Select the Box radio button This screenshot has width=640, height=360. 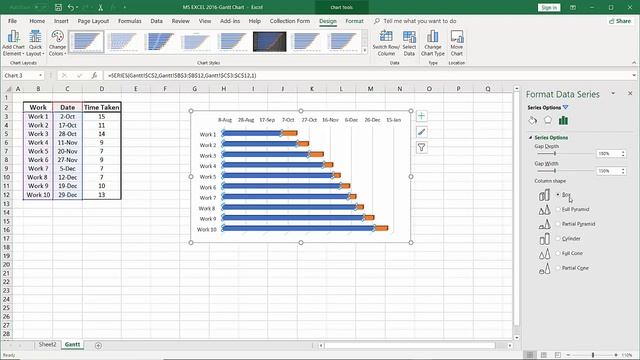558,195
